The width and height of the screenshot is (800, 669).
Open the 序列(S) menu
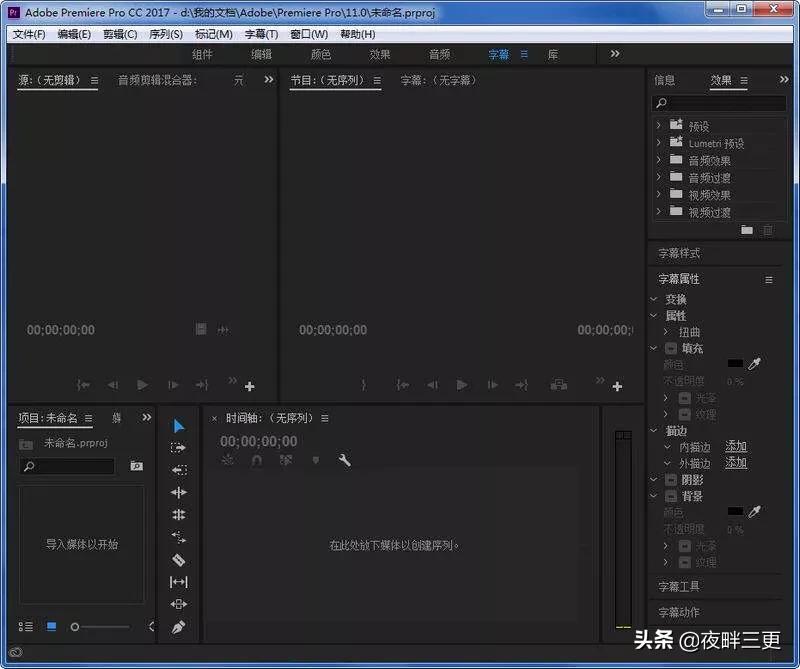tap(166, 34)
